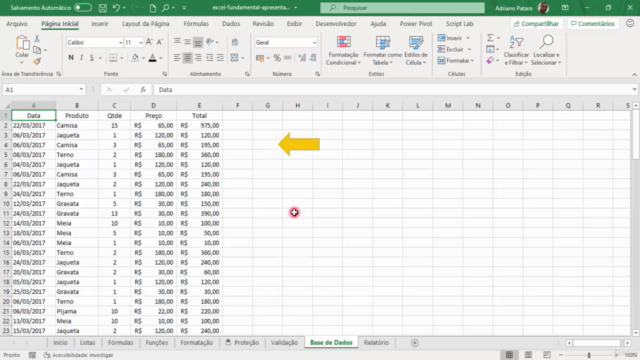Apply the red font color A
The width and height of the screenshot is (640, 360).
click(x=153, y=58)
